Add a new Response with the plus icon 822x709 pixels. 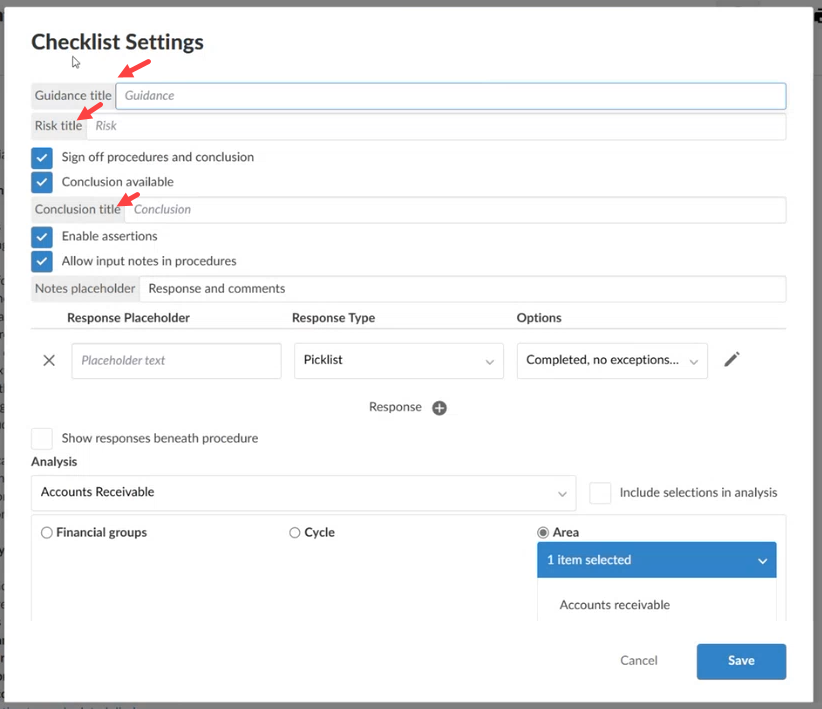pyautogui.click(x=437, y=407)
